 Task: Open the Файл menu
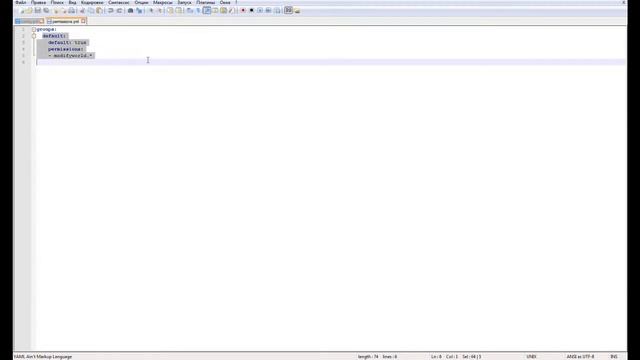coord(20,2)
